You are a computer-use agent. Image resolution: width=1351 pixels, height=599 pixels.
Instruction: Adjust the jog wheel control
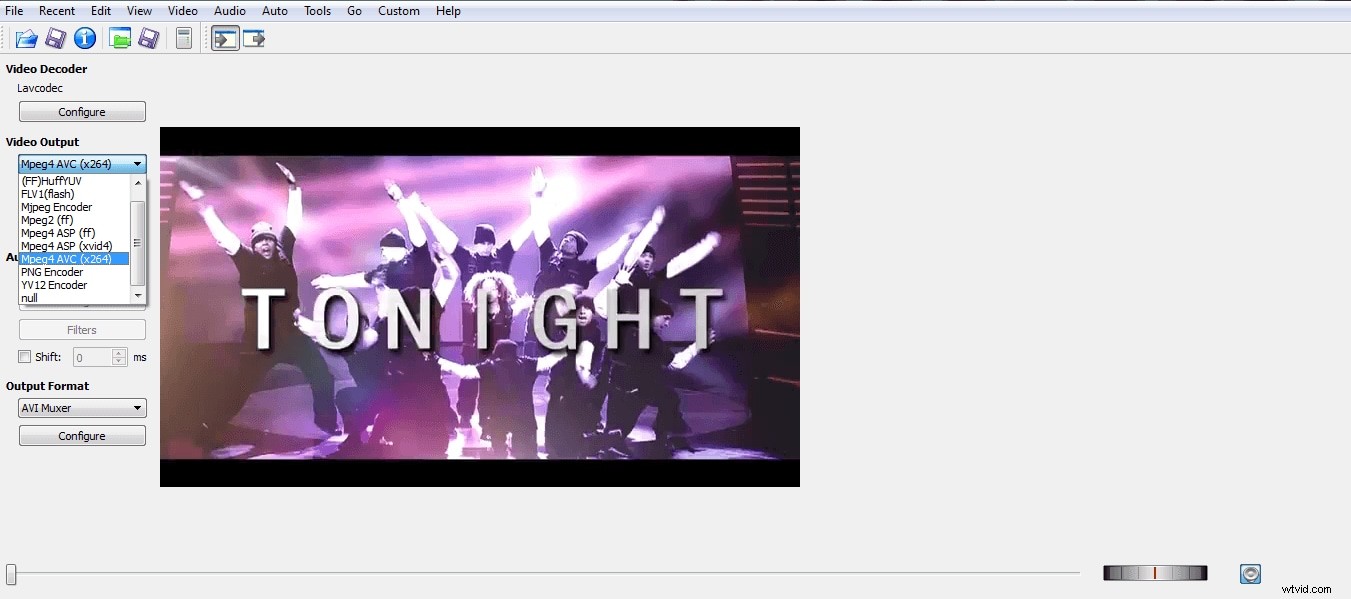pyautogui.click(x=1155, y=572)
